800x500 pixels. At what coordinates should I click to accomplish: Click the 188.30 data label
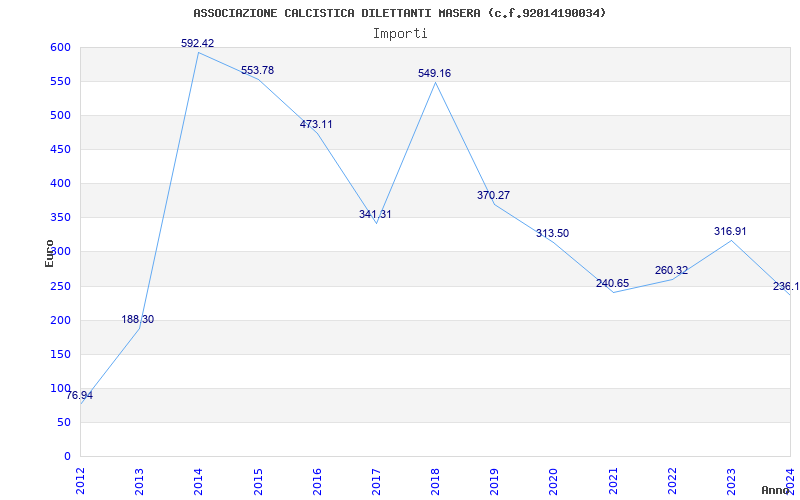tap(137, 319)
